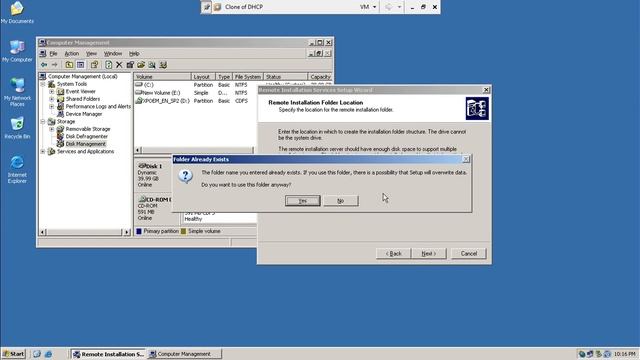
Task: Click Back button in Setup Wizard
Action: [x=393, y=253]
